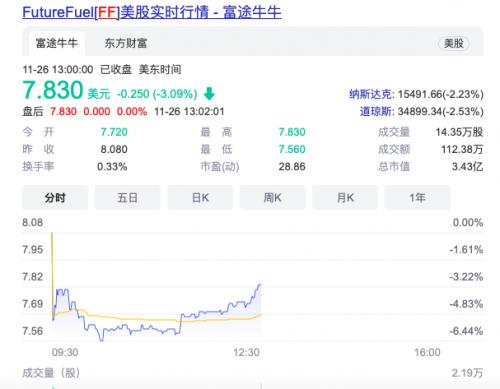Image resolution: width=500 pixels, height=389 pixels.
Task: Click the 道琼斯 index quote
Action: click(x=421, y=111)
